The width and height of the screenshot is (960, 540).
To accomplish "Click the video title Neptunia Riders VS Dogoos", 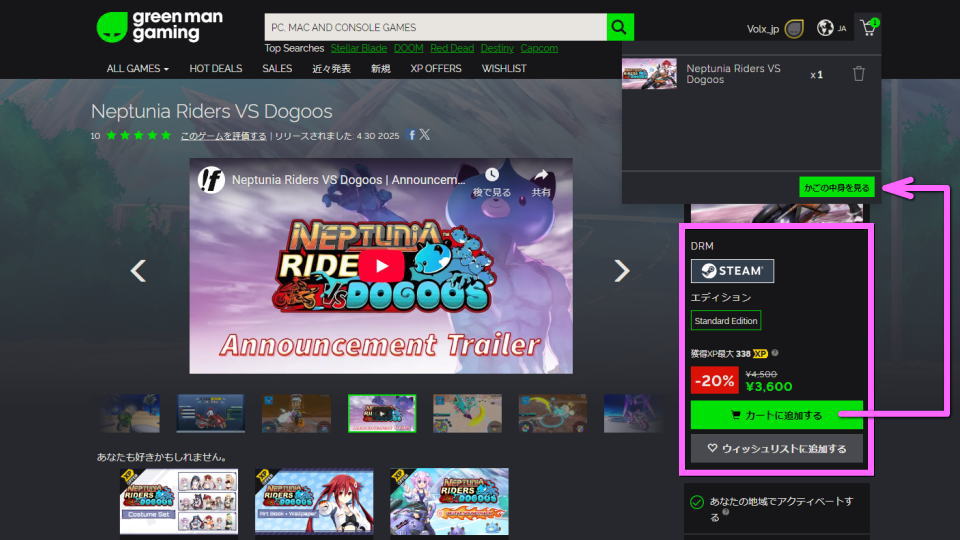I will pyautogui.click(x=348, y=180).
